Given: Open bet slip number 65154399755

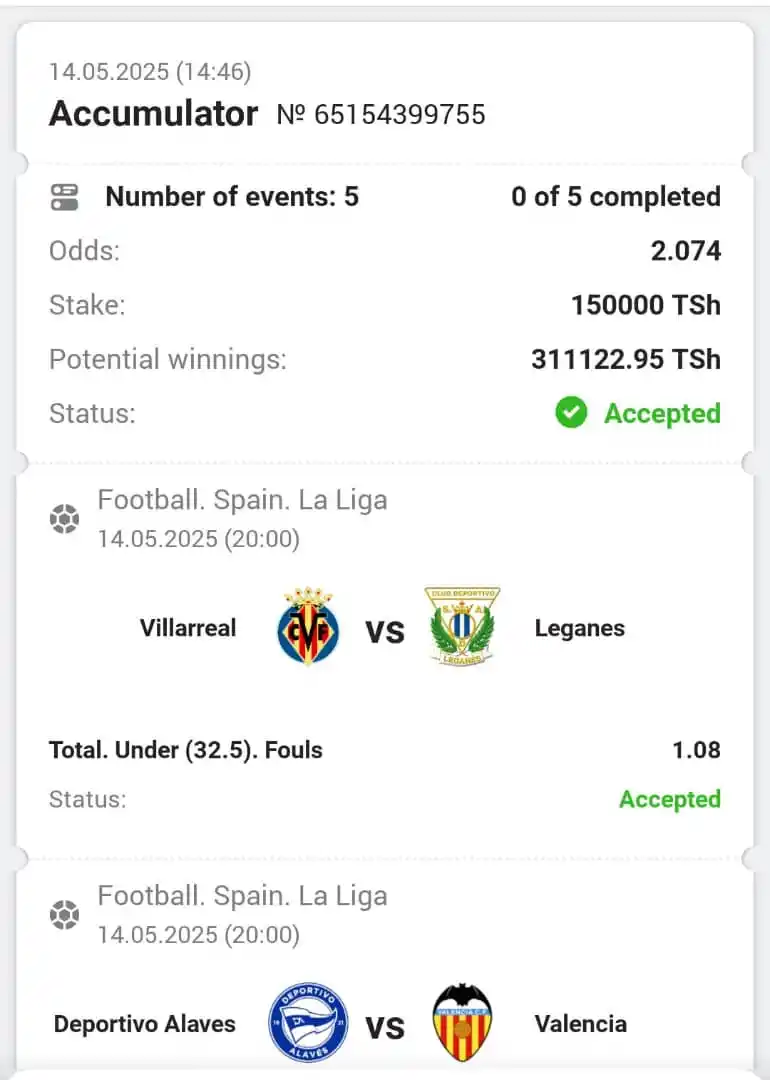Looking at the screenshot, I should (381, 114).
